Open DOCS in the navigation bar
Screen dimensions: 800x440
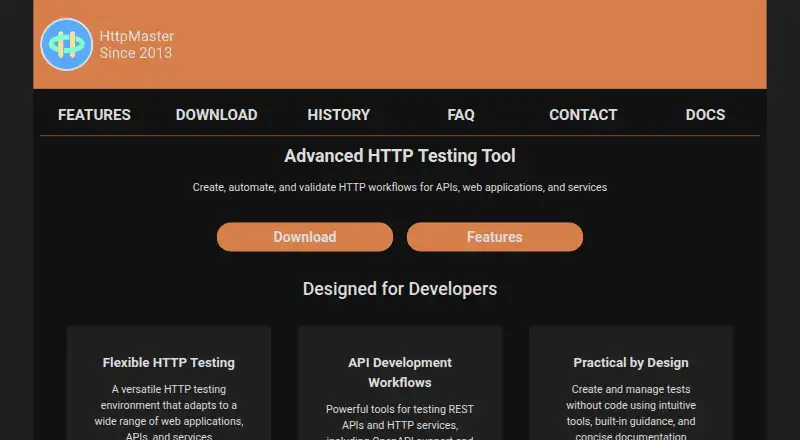(705, 115)
